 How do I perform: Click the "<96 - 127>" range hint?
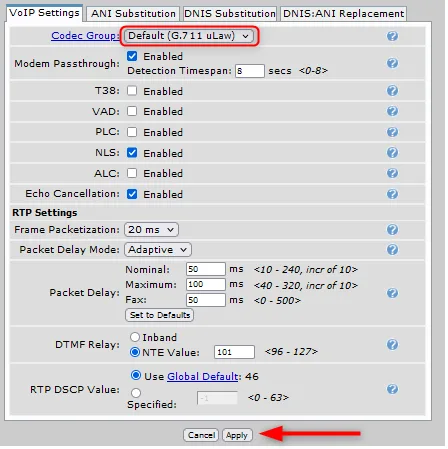tap(291, 352)
